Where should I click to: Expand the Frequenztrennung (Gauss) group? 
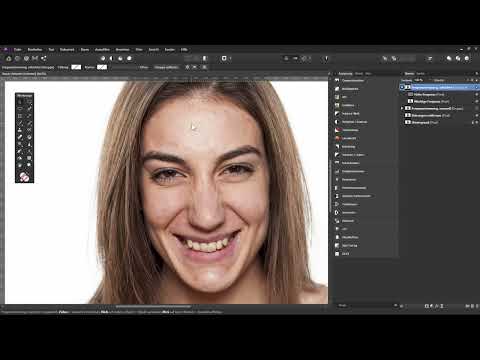tap(402, 108)
